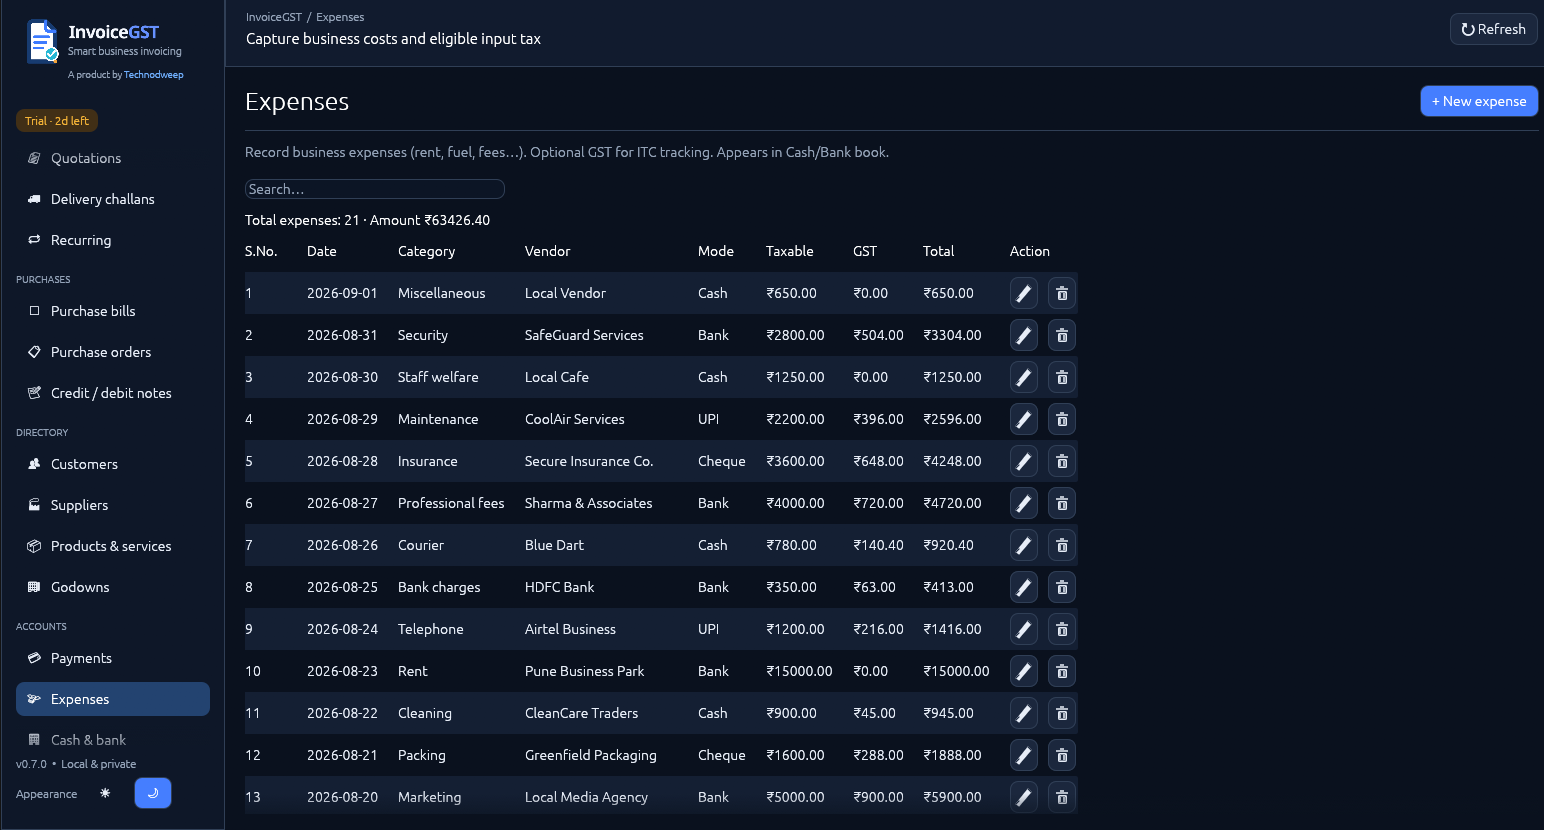Click the Date column header
The height and width of the screenshot is (830, 1544).
pos(322,251)
